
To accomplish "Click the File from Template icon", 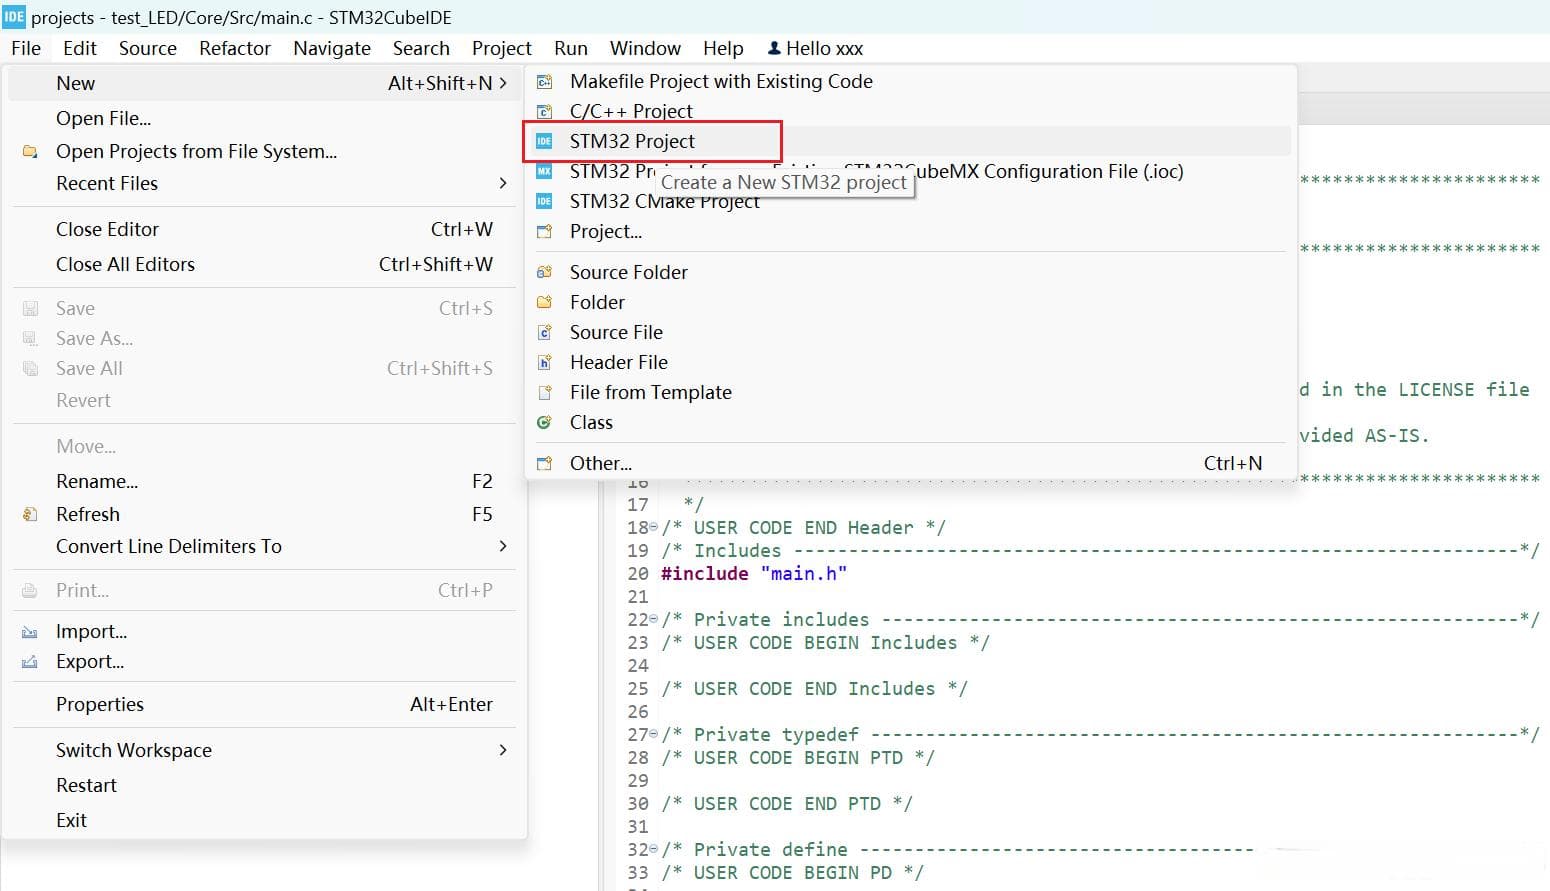I will point(544,392).
